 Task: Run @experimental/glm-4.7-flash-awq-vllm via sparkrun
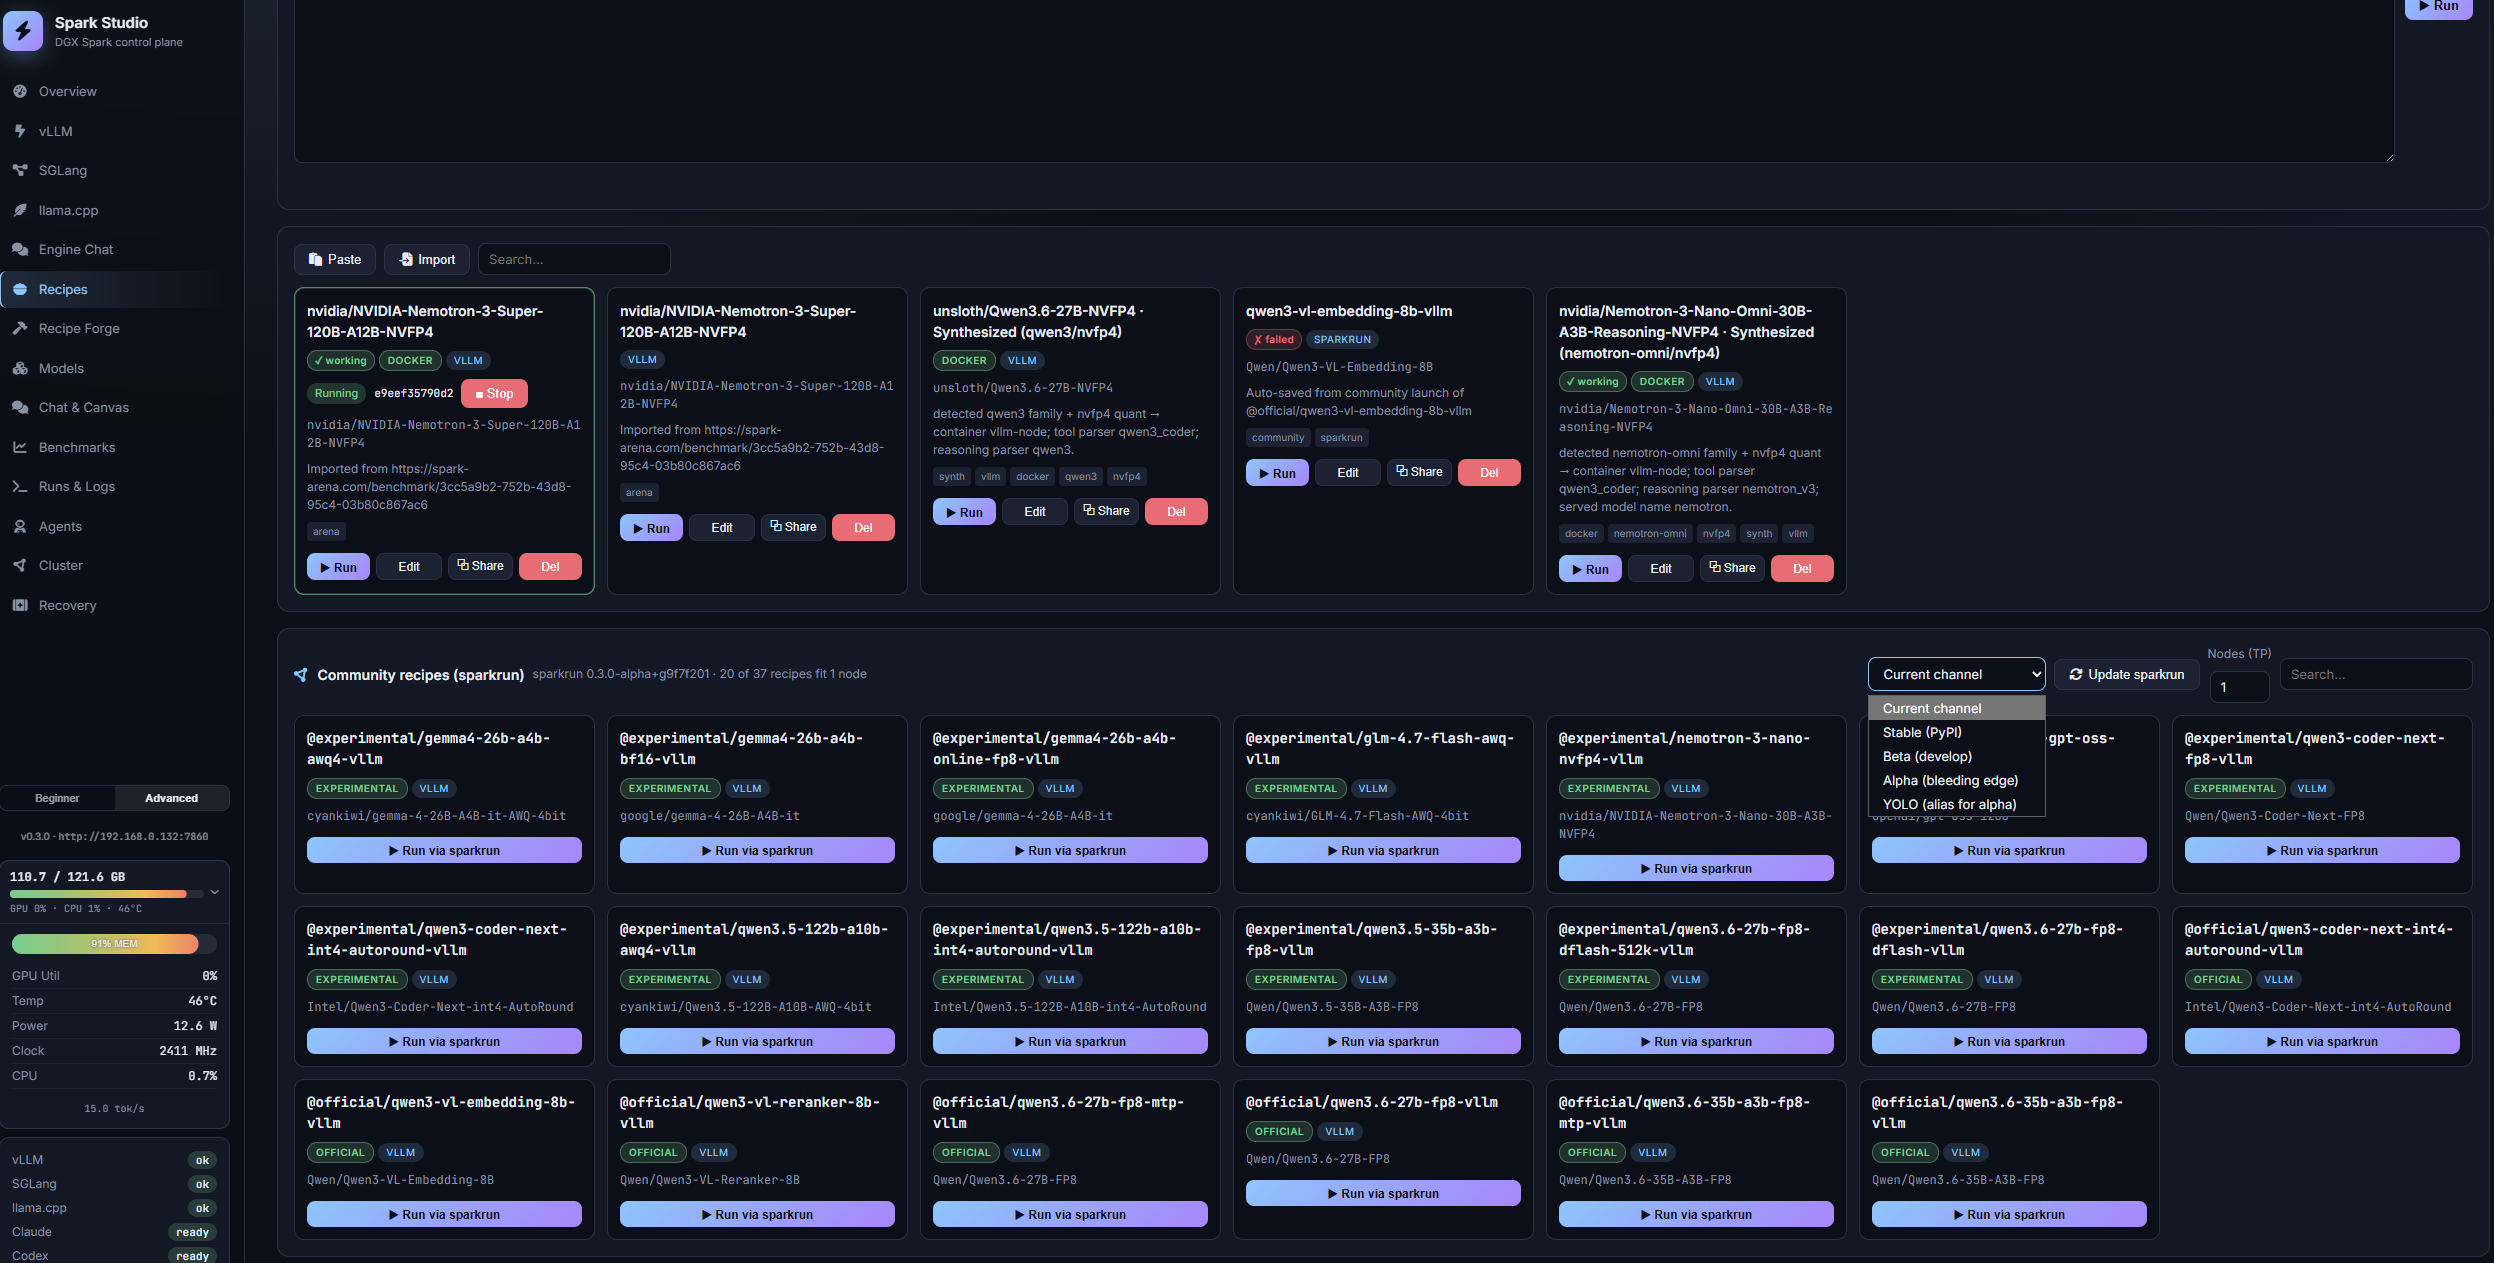point(1383,851)
